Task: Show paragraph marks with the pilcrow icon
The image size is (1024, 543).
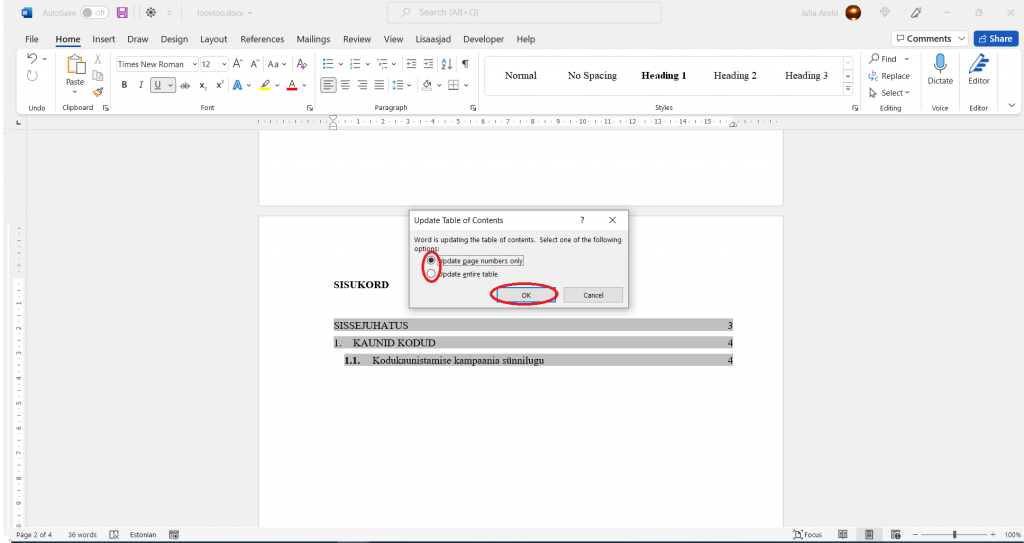Action: [465, 64]
